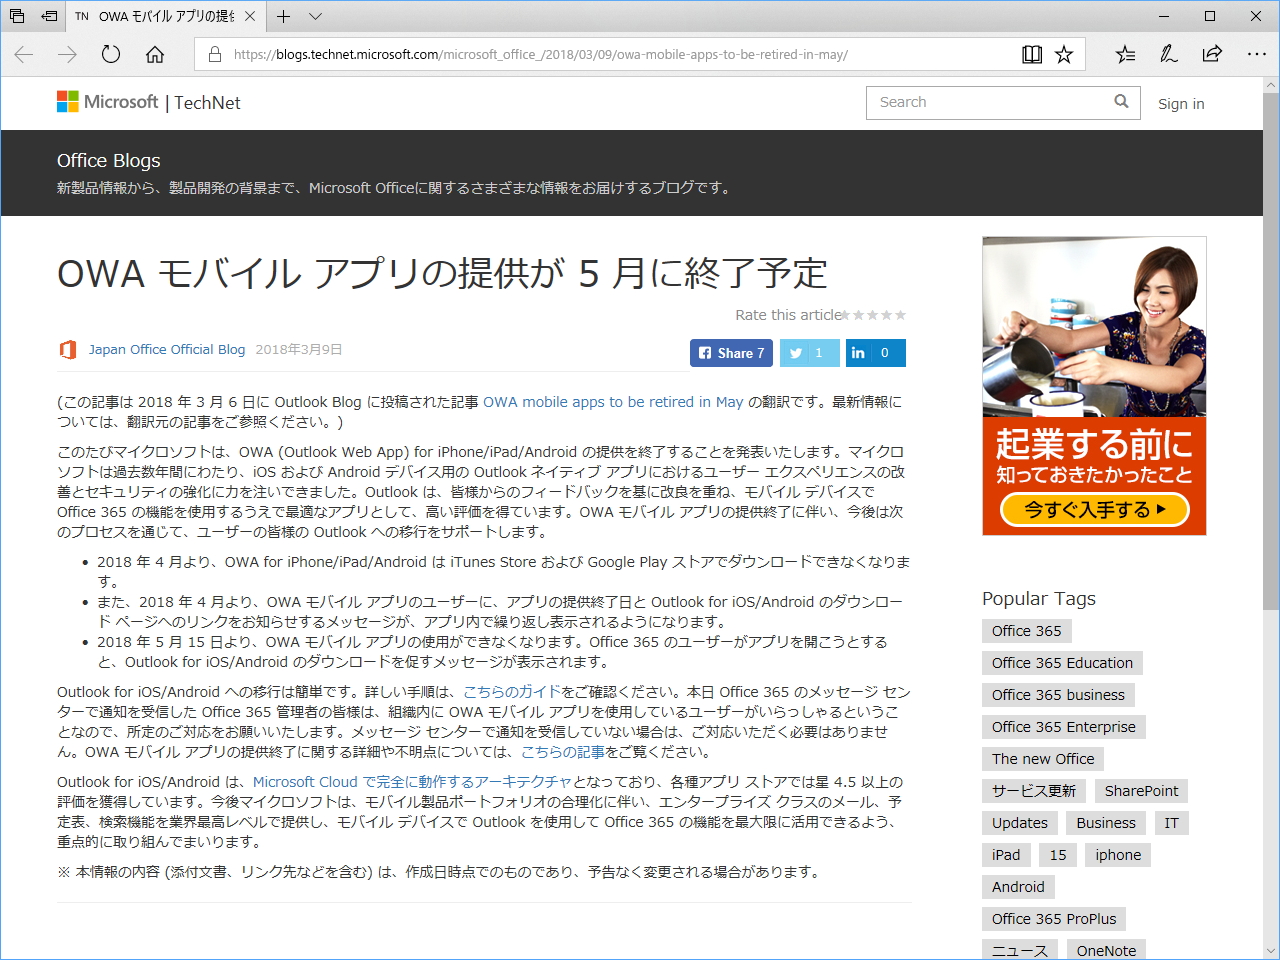The width and height of the screenshot is (1280, 960).
Task: Open the Windows Ink workspace
Action: pos(1168,54)
